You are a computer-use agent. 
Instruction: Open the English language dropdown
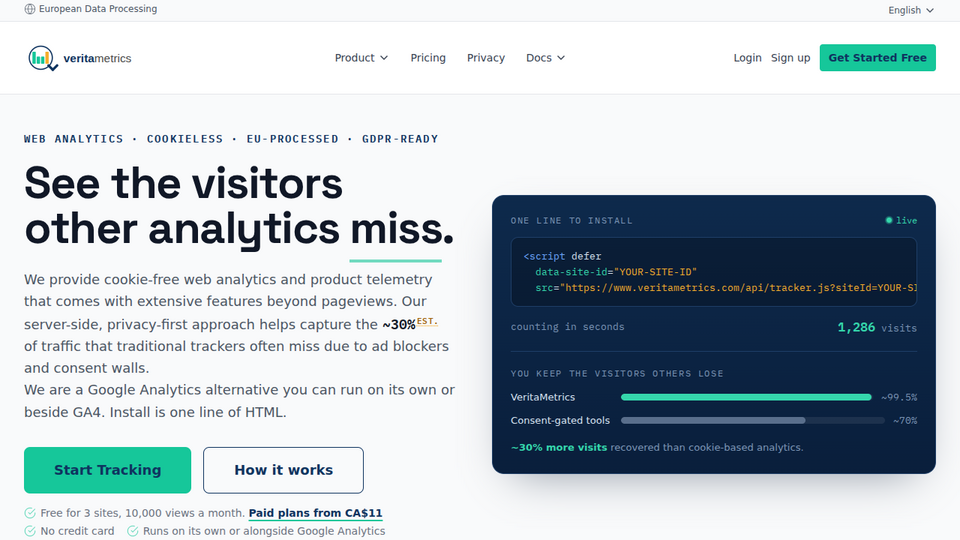pos(910,10)
